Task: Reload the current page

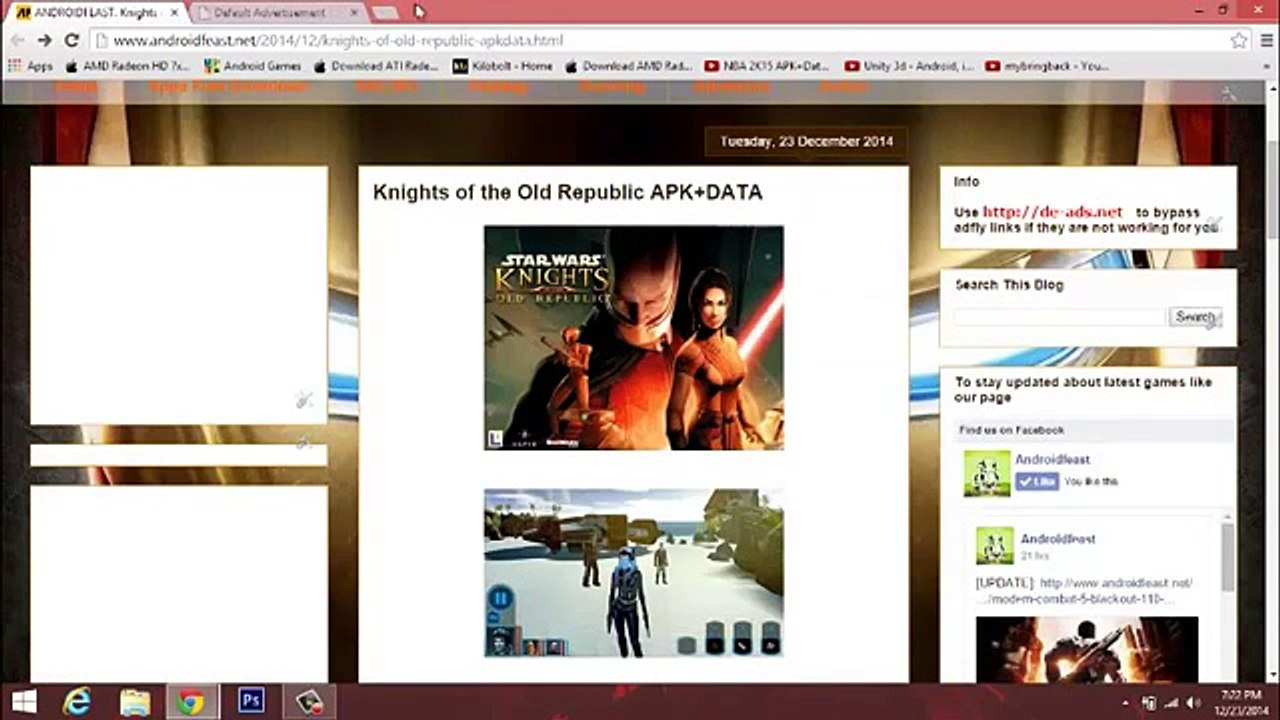Action: [x=71, y=40]
